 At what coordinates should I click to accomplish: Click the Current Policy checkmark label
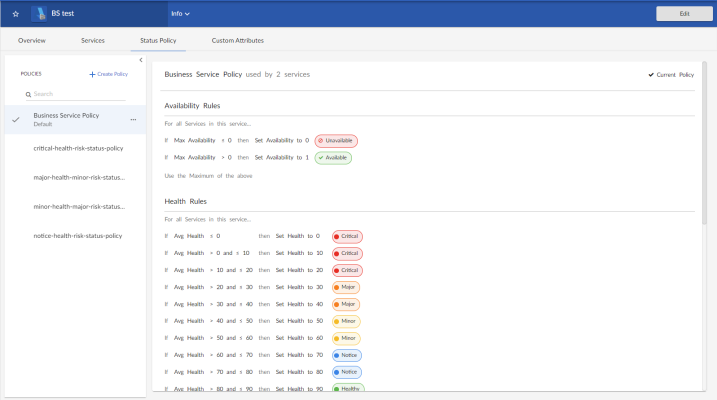(x=671, y=75)
